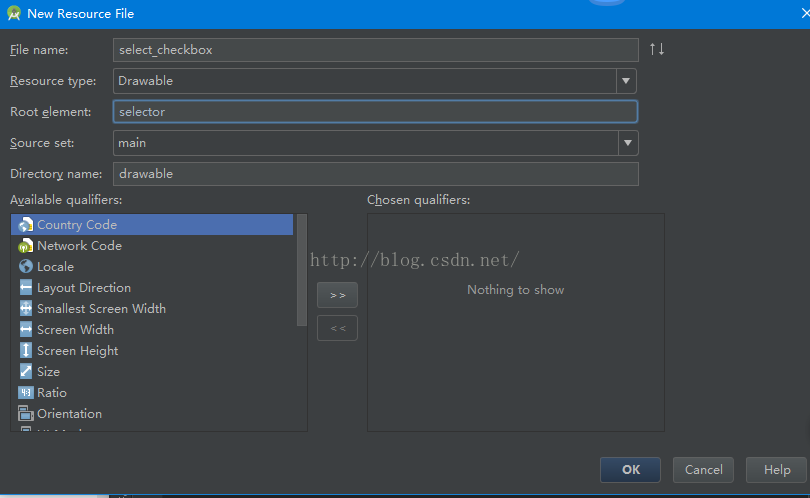Click the Country Code qualifier icon

25,225
